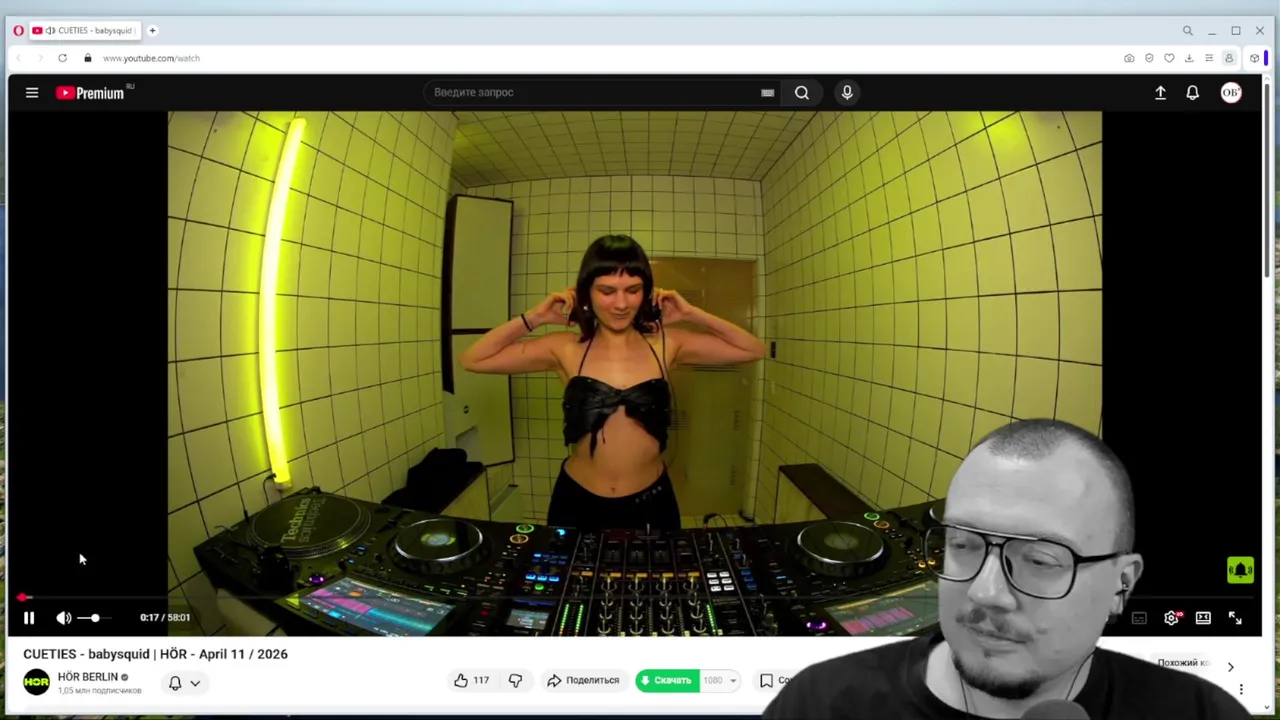Open YouTube notifications bell in header
Viewport: 1280px width, 720px height.
pos(1192,93)
